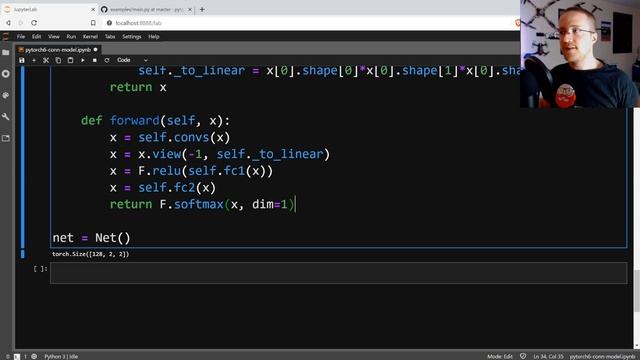
Task: Click the Mode: Edit status item
Action: pyautogui.click(x=500, y=356)
